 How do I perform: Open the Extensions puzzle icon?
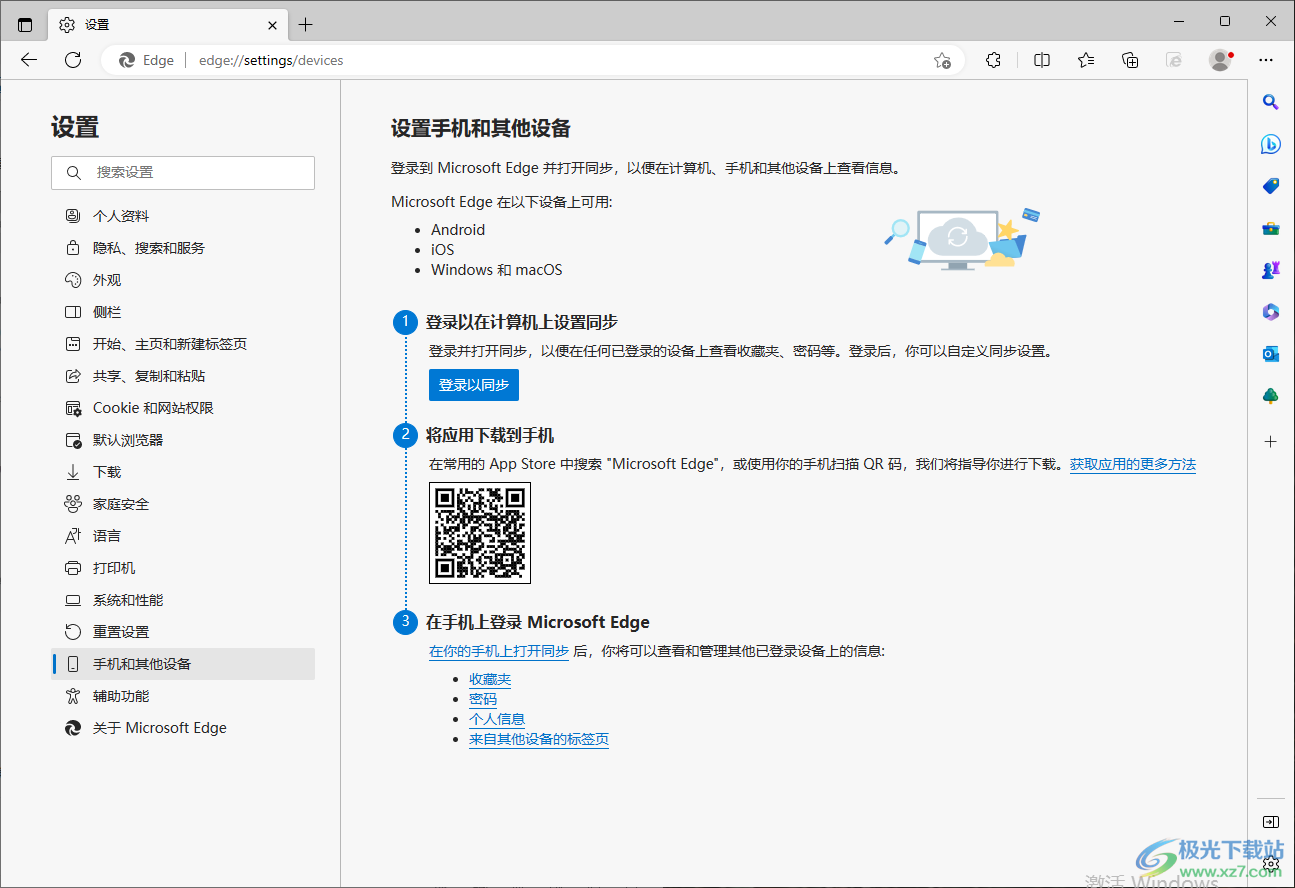click(x=993, y=60)
